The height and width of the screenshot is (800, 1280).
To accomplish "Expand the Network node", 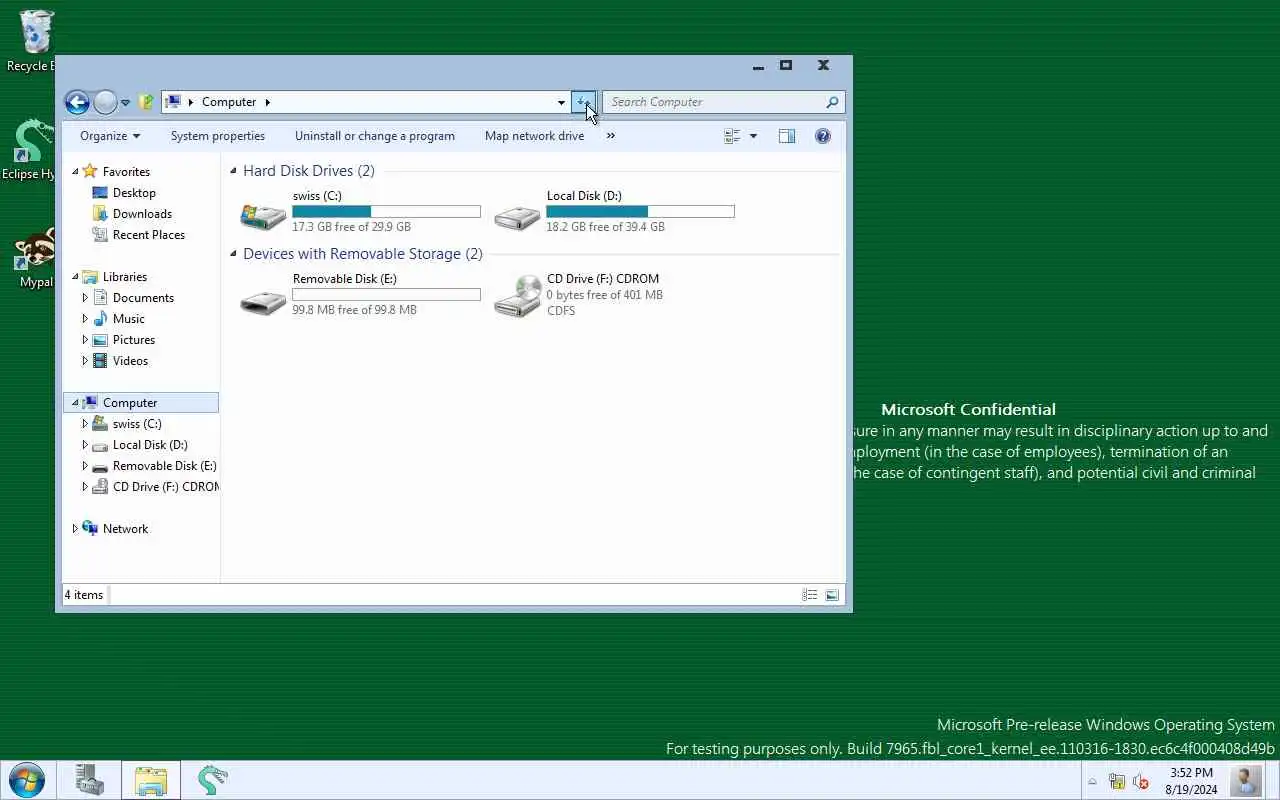I will tap(74, 529).
